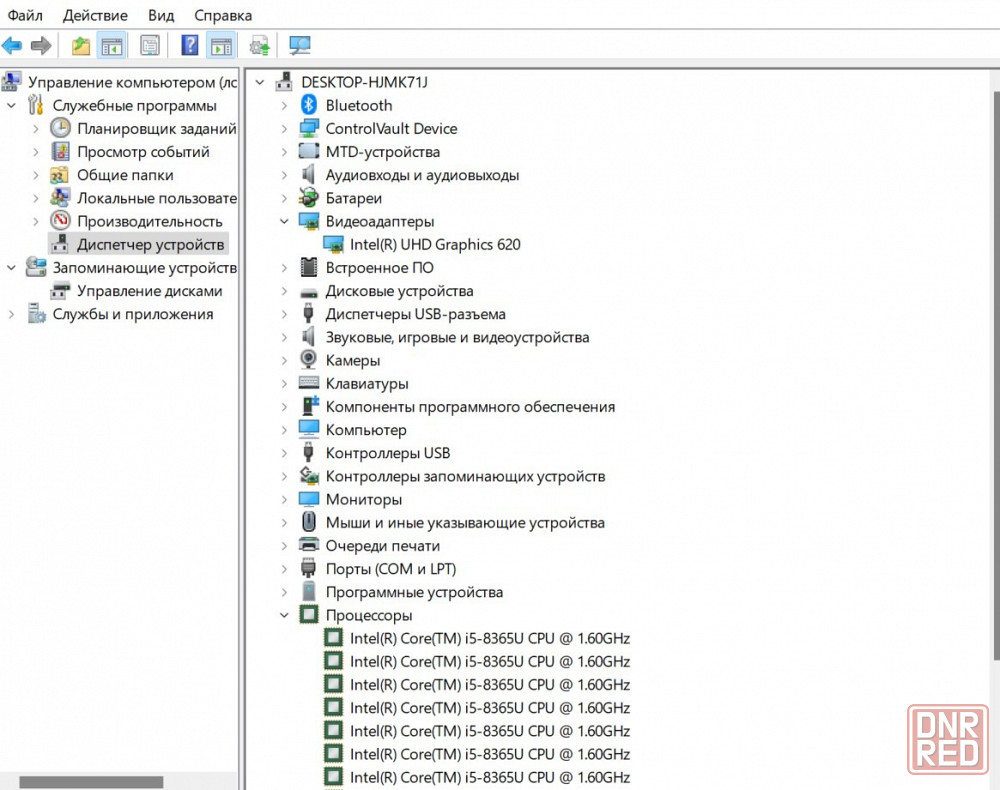Select Программные устройства category
The image size is (1000, 790).
coord(414,592)
